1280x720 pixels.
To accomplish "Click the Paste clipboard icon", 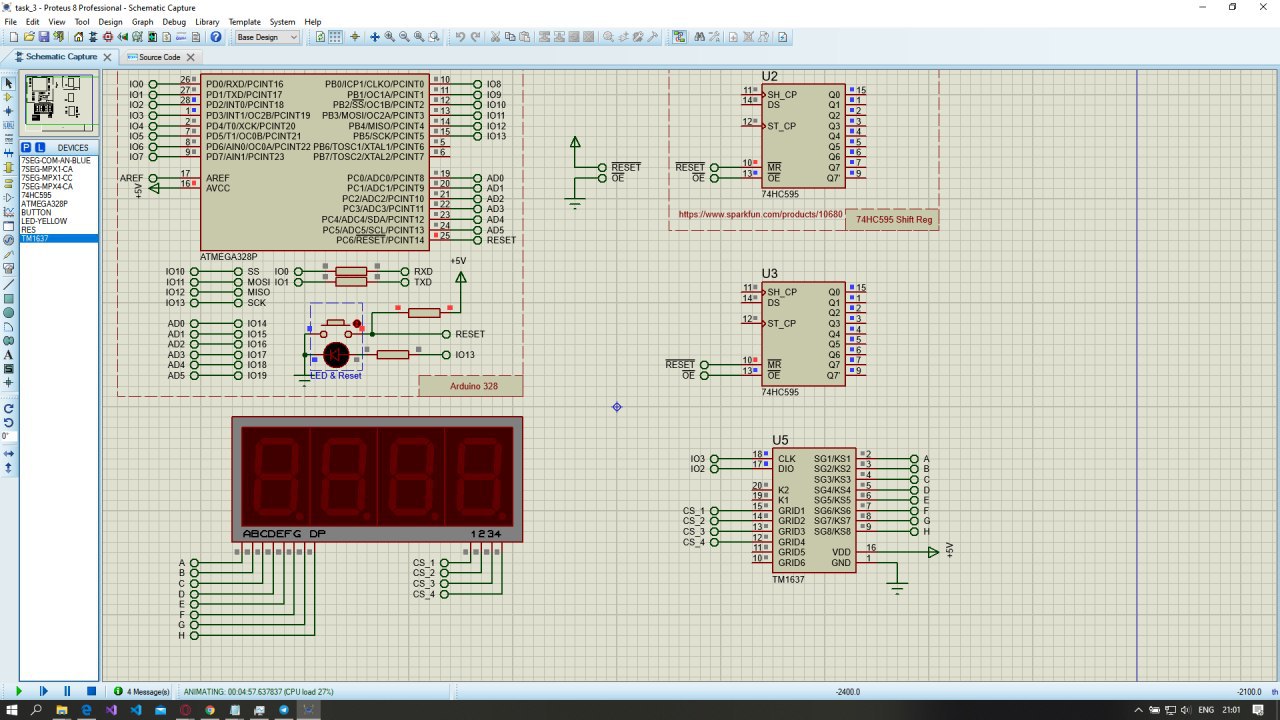I will pyautogui.click(x=524, y=37).
